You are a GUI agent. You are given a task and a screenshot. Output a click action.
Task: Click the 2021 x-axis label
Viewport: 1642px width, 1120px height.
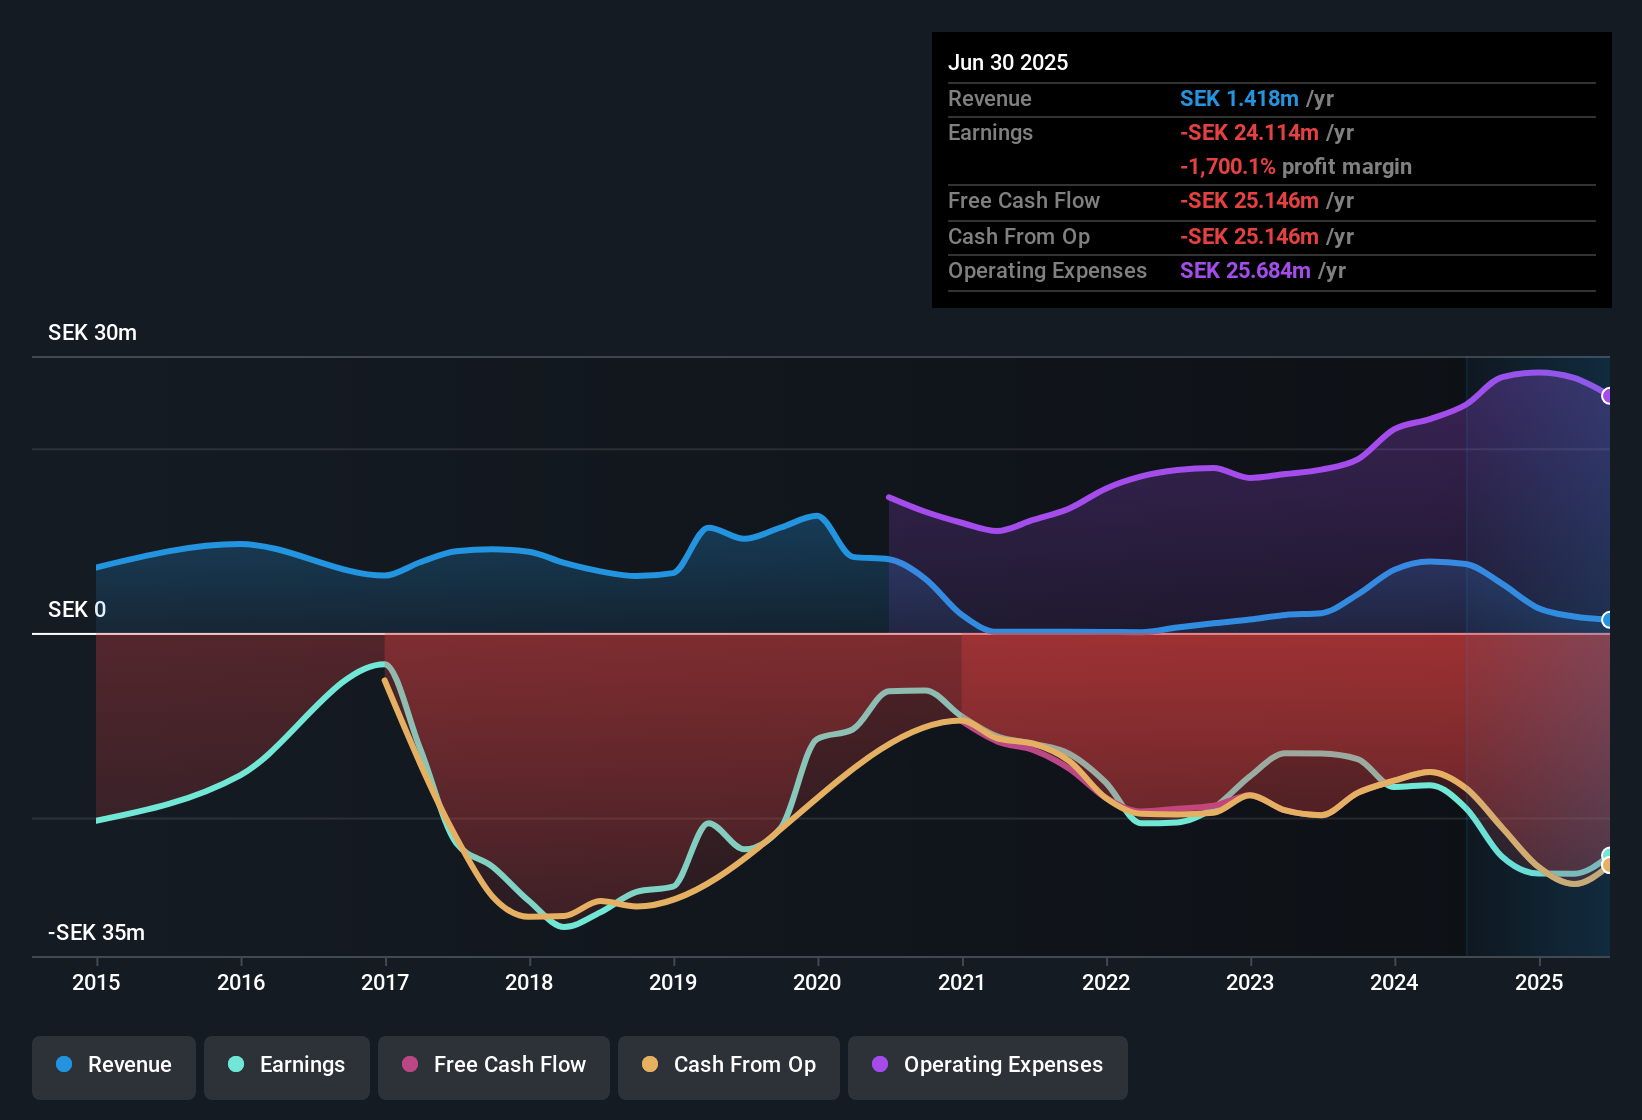(962, 982)
